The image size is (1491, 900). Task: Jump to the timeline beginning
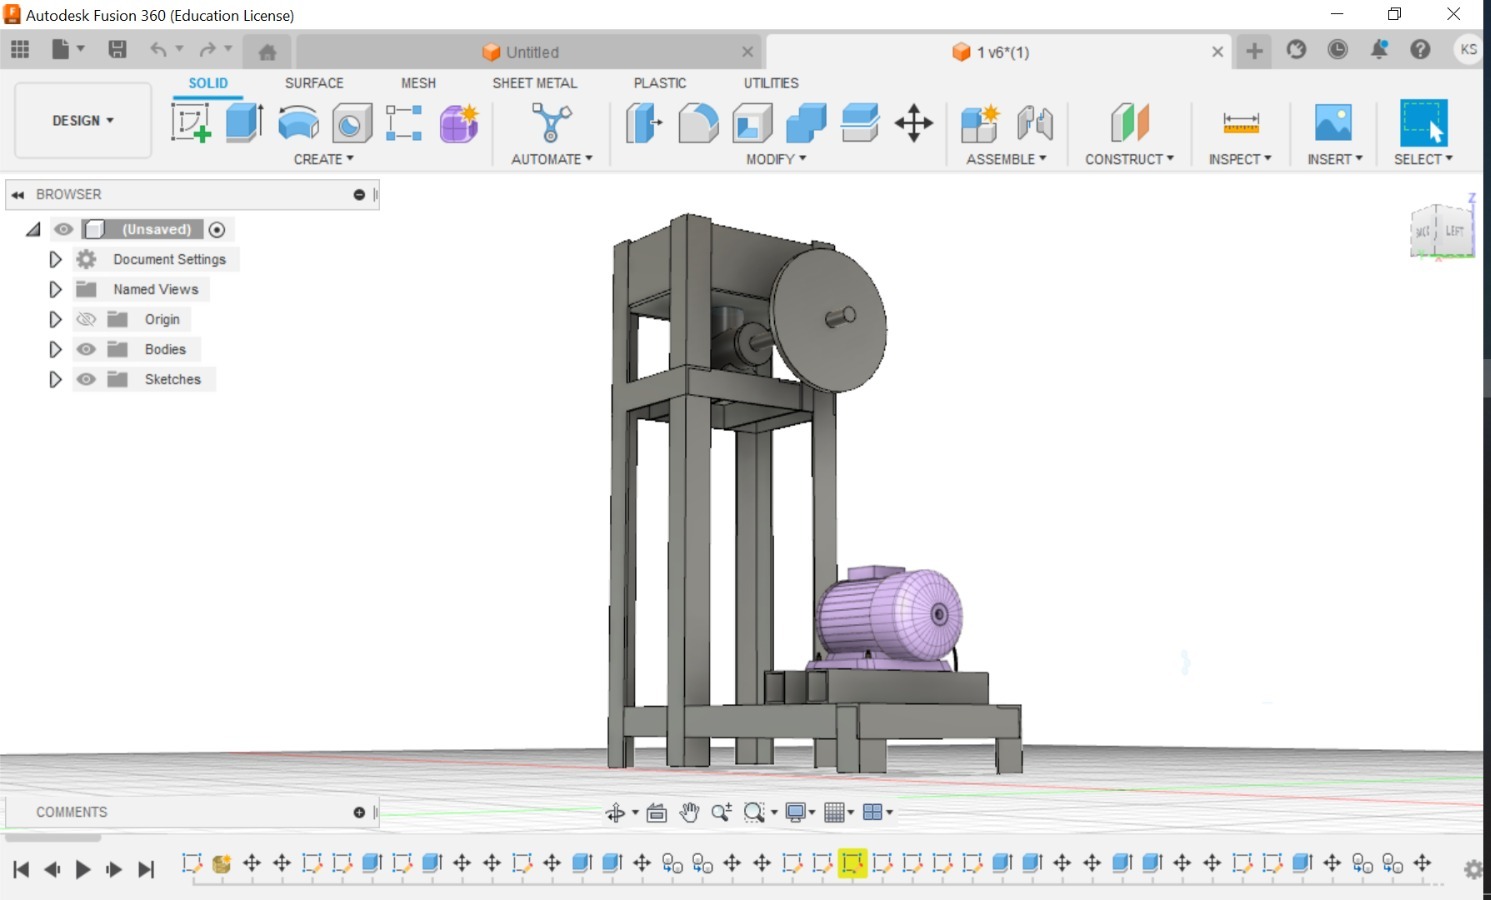pyautogui.click(x=20, y=869)
